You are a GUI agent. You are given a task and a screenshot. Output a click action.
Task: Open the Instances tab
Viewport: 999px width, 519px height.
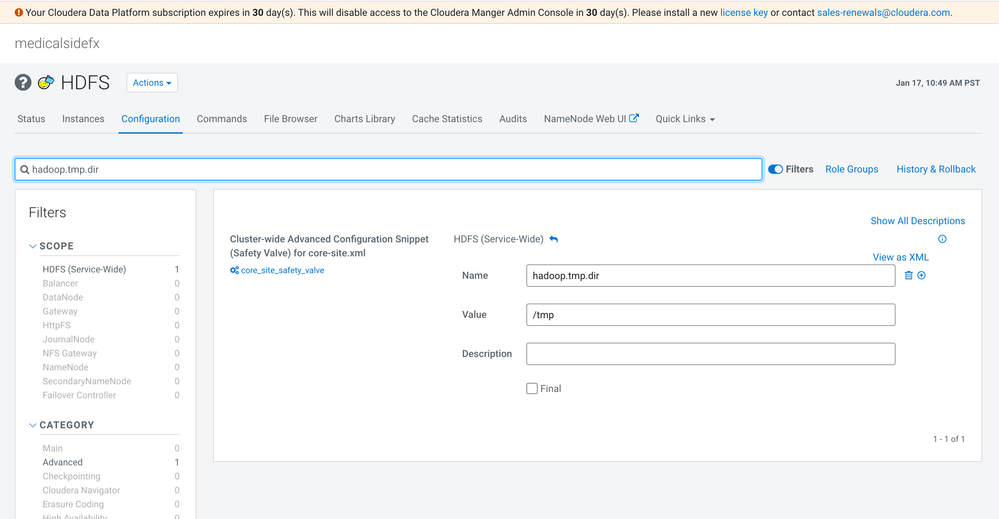pos(83,119)
